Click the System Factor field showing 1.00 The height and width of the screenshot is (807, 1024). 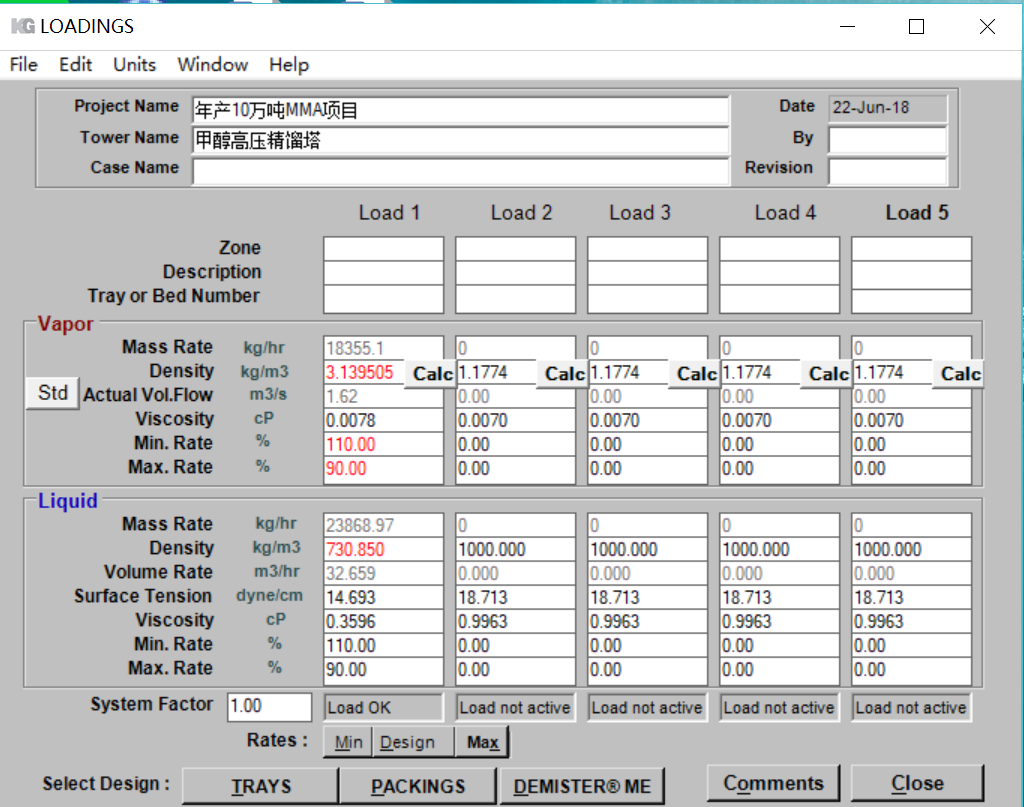click(x=269, y=706)
